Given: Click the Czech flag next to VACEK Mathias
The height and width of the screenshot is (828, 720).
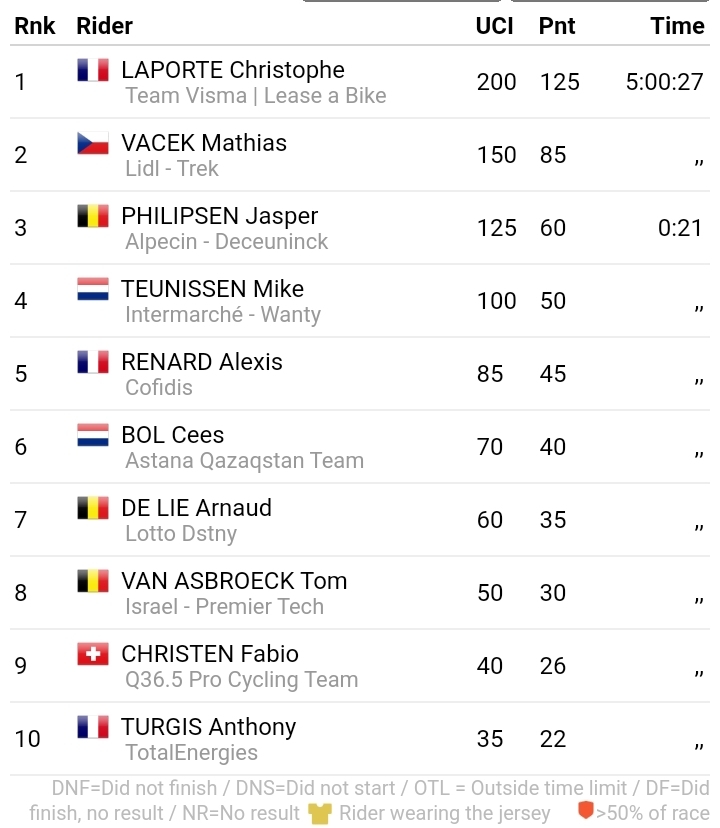Looking at the screenshot, I should (93, 143).
